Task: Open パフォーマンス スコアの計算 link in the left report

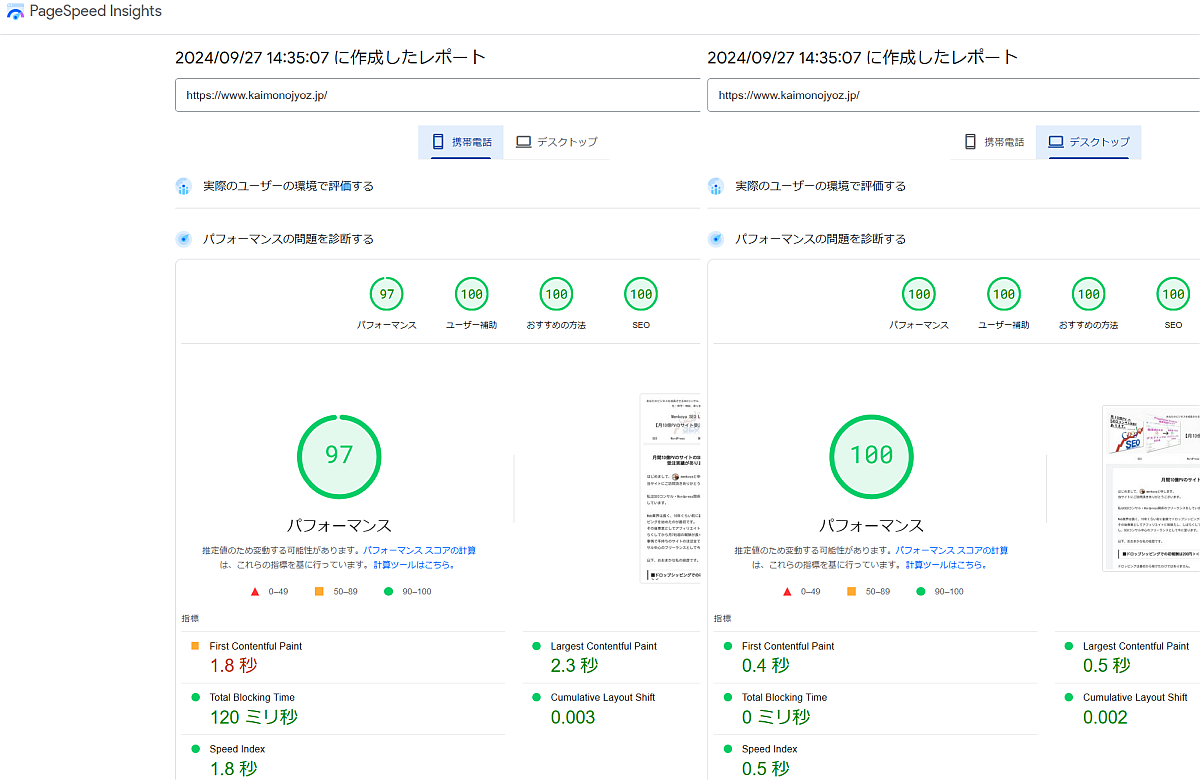Action: coord(419,550)
